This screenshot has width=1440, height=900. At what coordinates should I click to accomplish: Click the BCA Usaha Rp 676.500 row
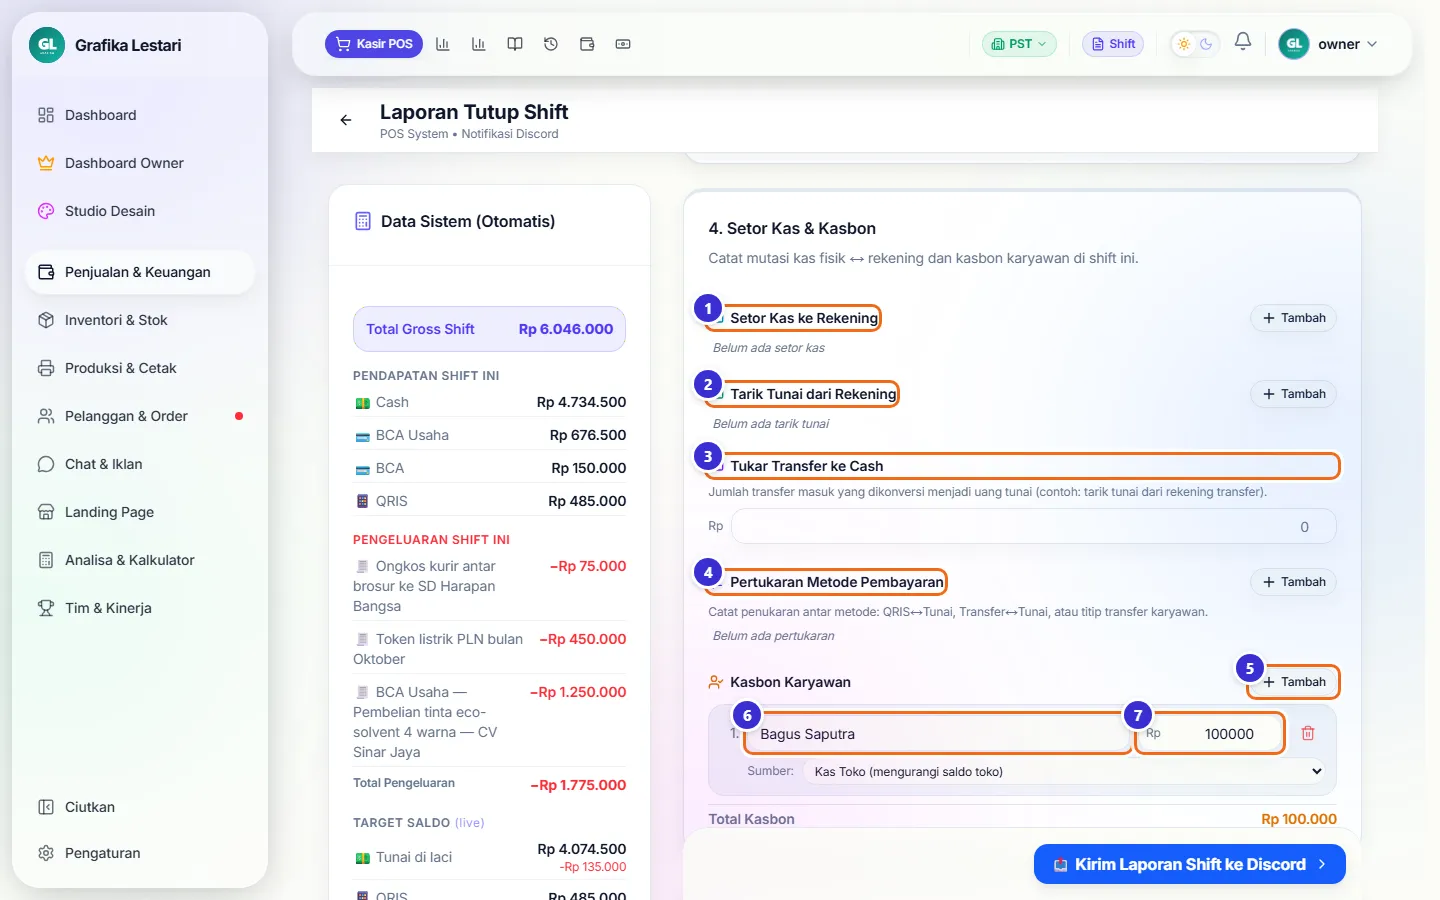(x=489, y=435)
